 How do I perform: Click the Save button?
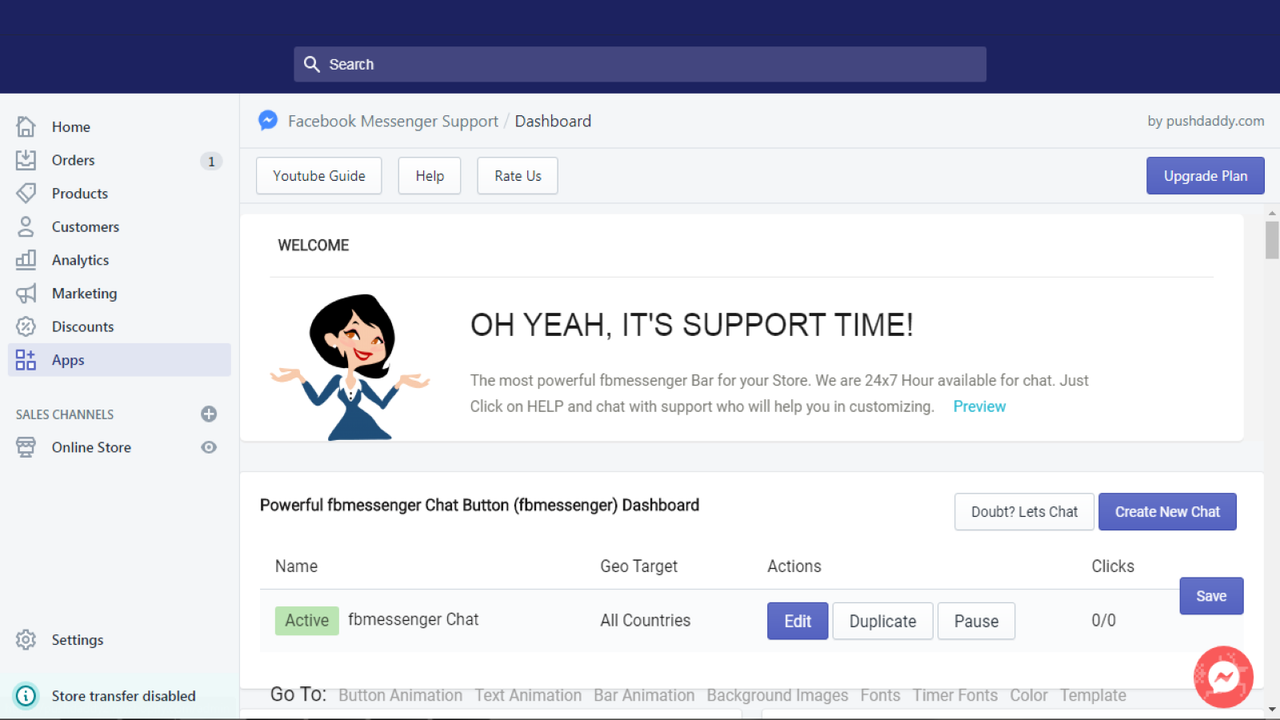pos(1211,596)
